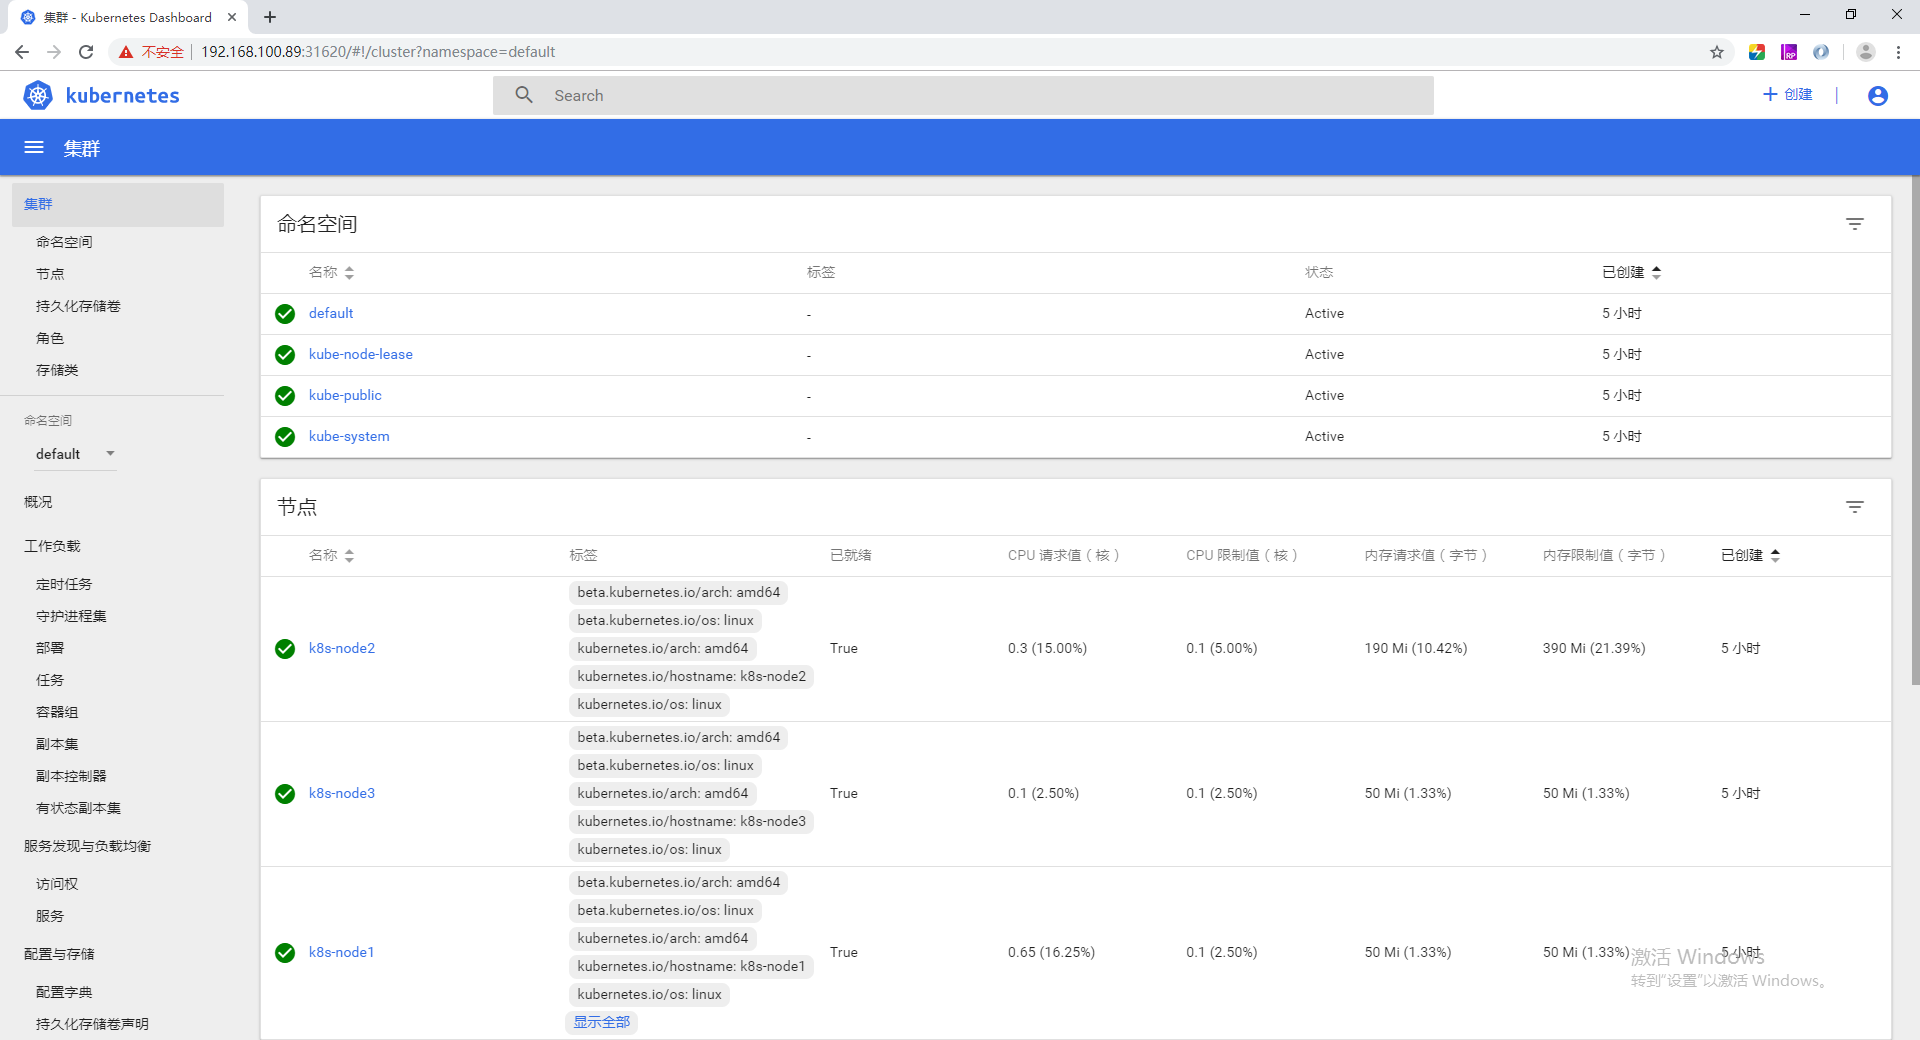Image resolution: width=1920 pixels, height=1040 pixels.
Task: Open 节点 in the sidebar
Action: tap(50, 274)
